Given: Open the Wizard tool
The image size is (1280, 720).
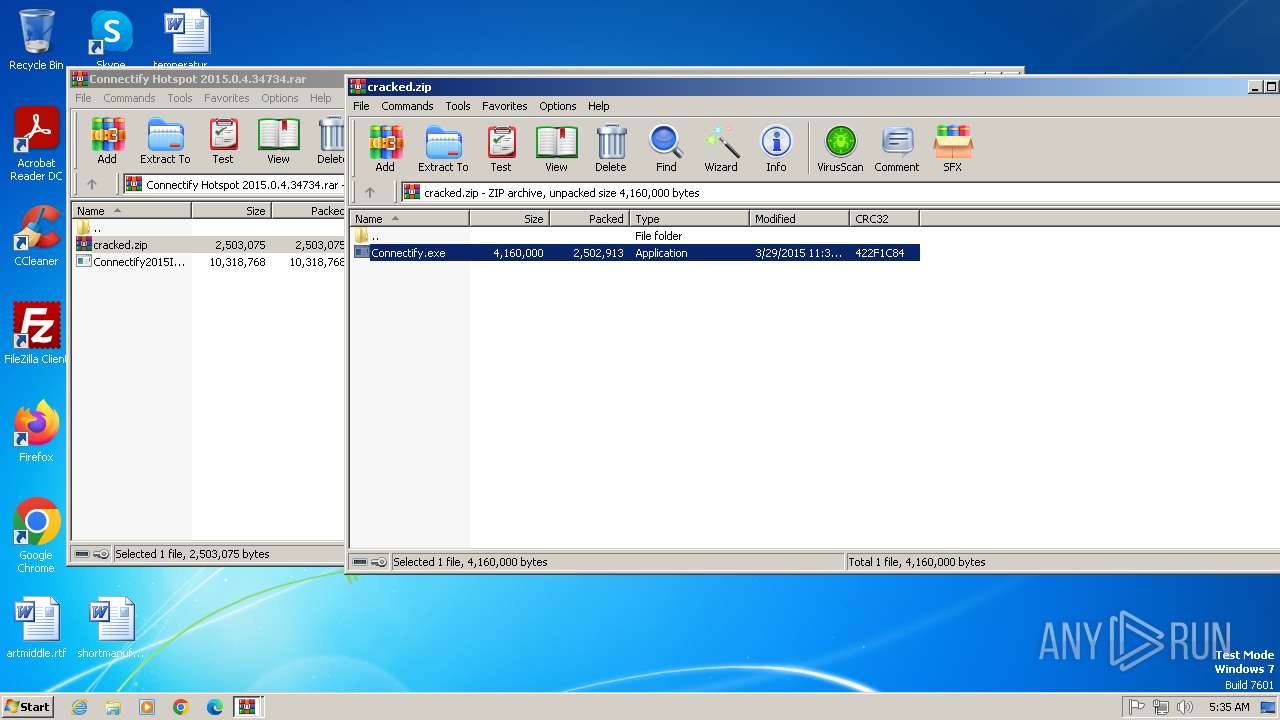Looking at the screenshot, I should click(721, 148).
